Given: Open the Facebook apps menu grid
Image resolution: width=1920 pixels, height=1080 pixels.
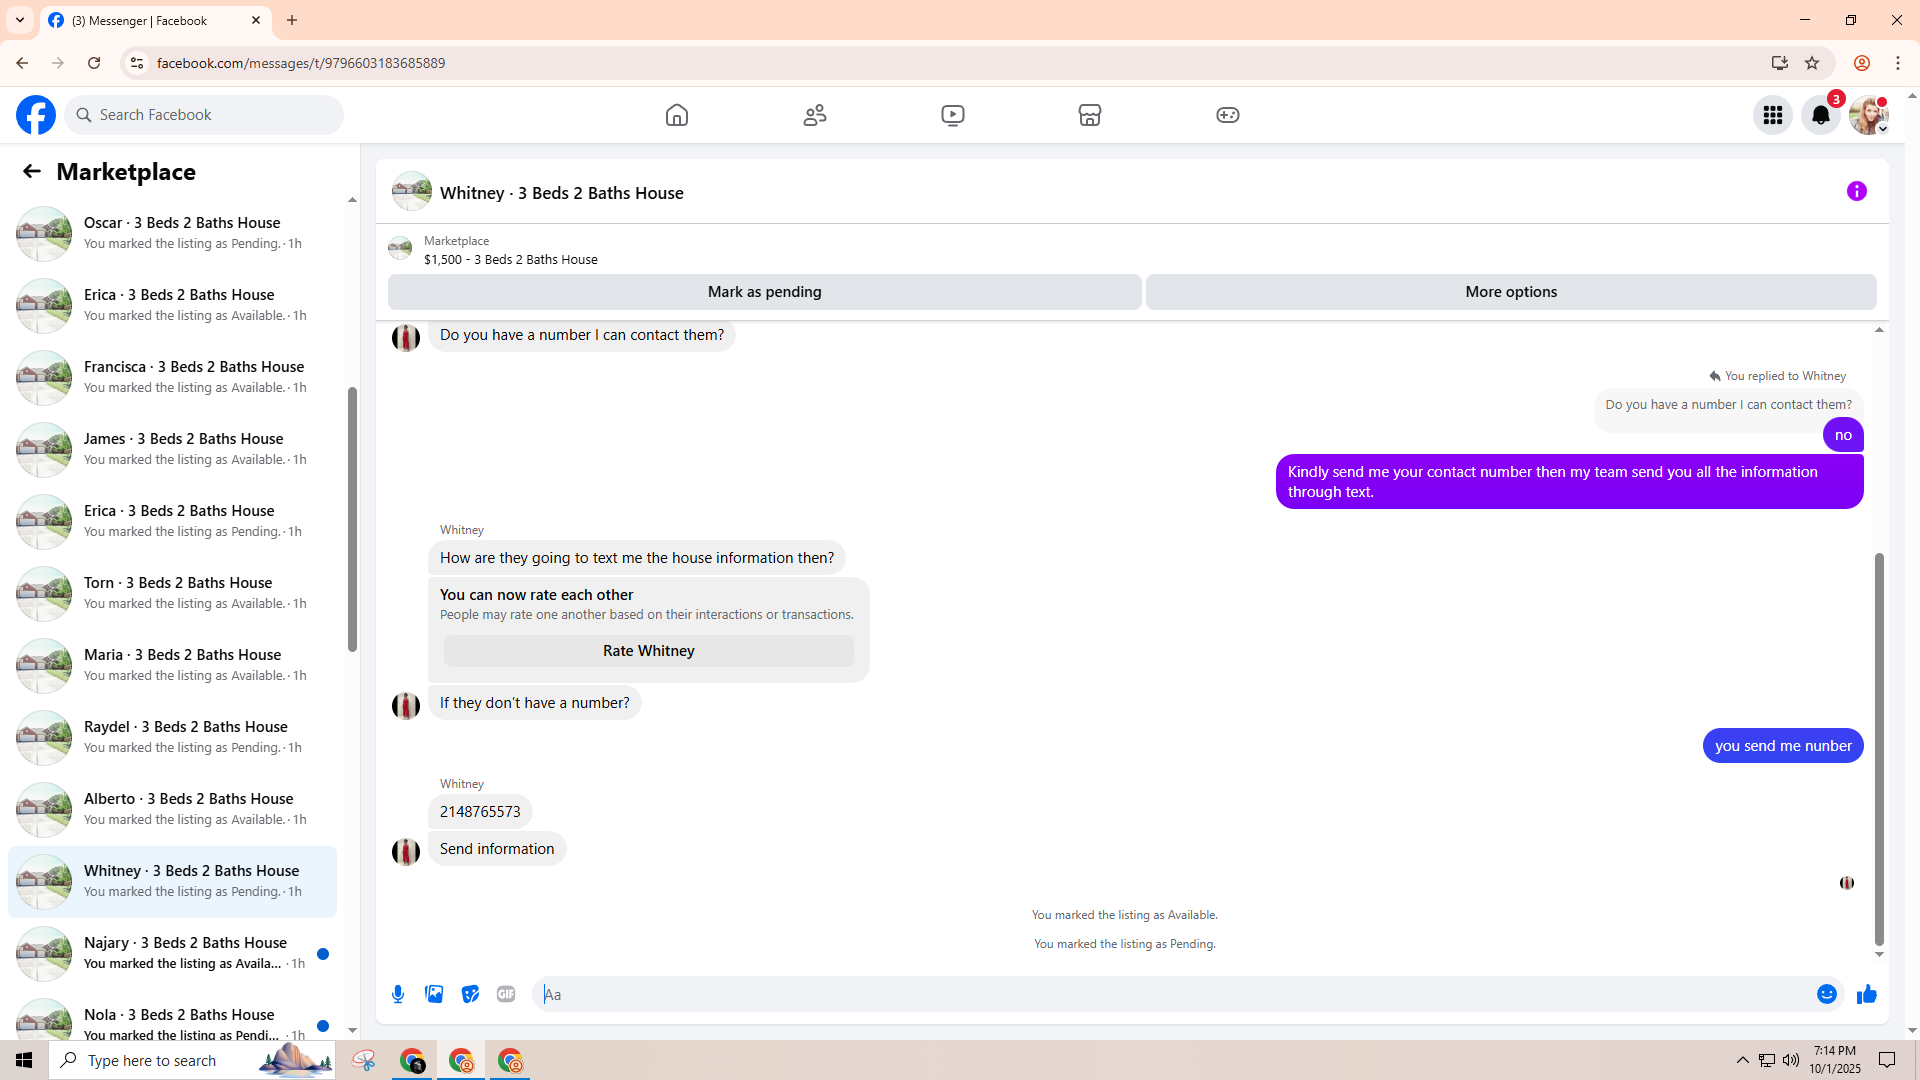Looking at the screenshot, I should pyautogui.click(x=1773, y=115).
